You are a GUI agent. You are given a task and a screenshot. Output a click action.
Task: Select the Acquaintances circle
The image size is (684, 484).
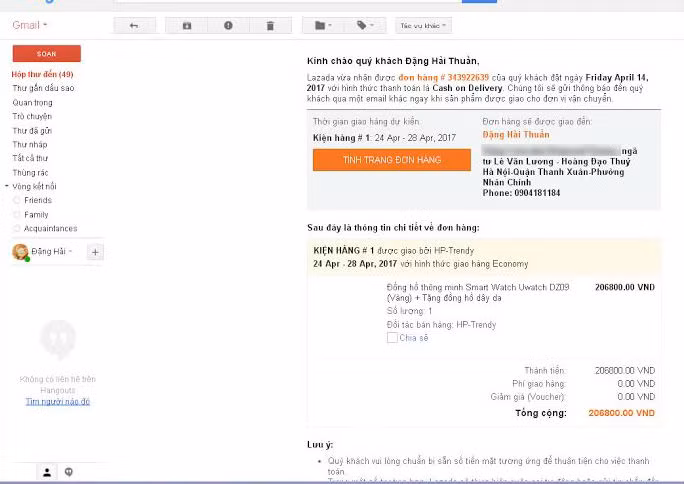point(50,228)
